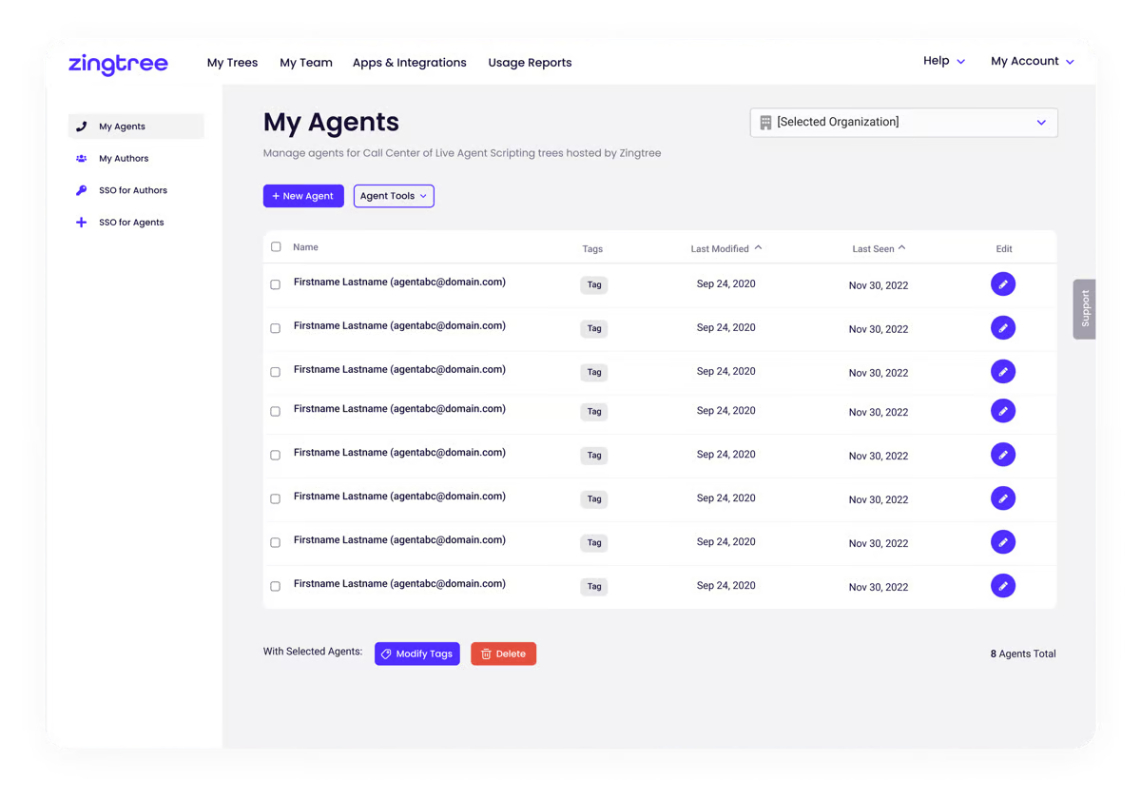This screenshot has width=1141, height=800.
Task: Click the plus icon beside SSO for Agents
Action: (x=82, y=222)
